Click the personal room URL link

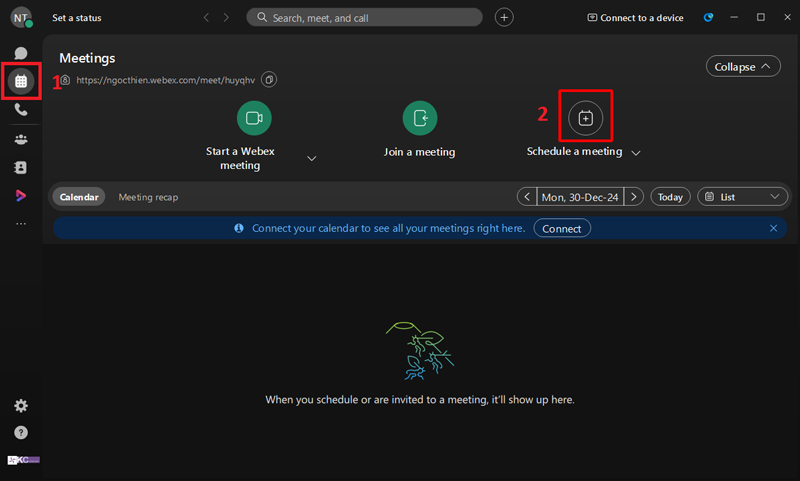coord(165,80)
